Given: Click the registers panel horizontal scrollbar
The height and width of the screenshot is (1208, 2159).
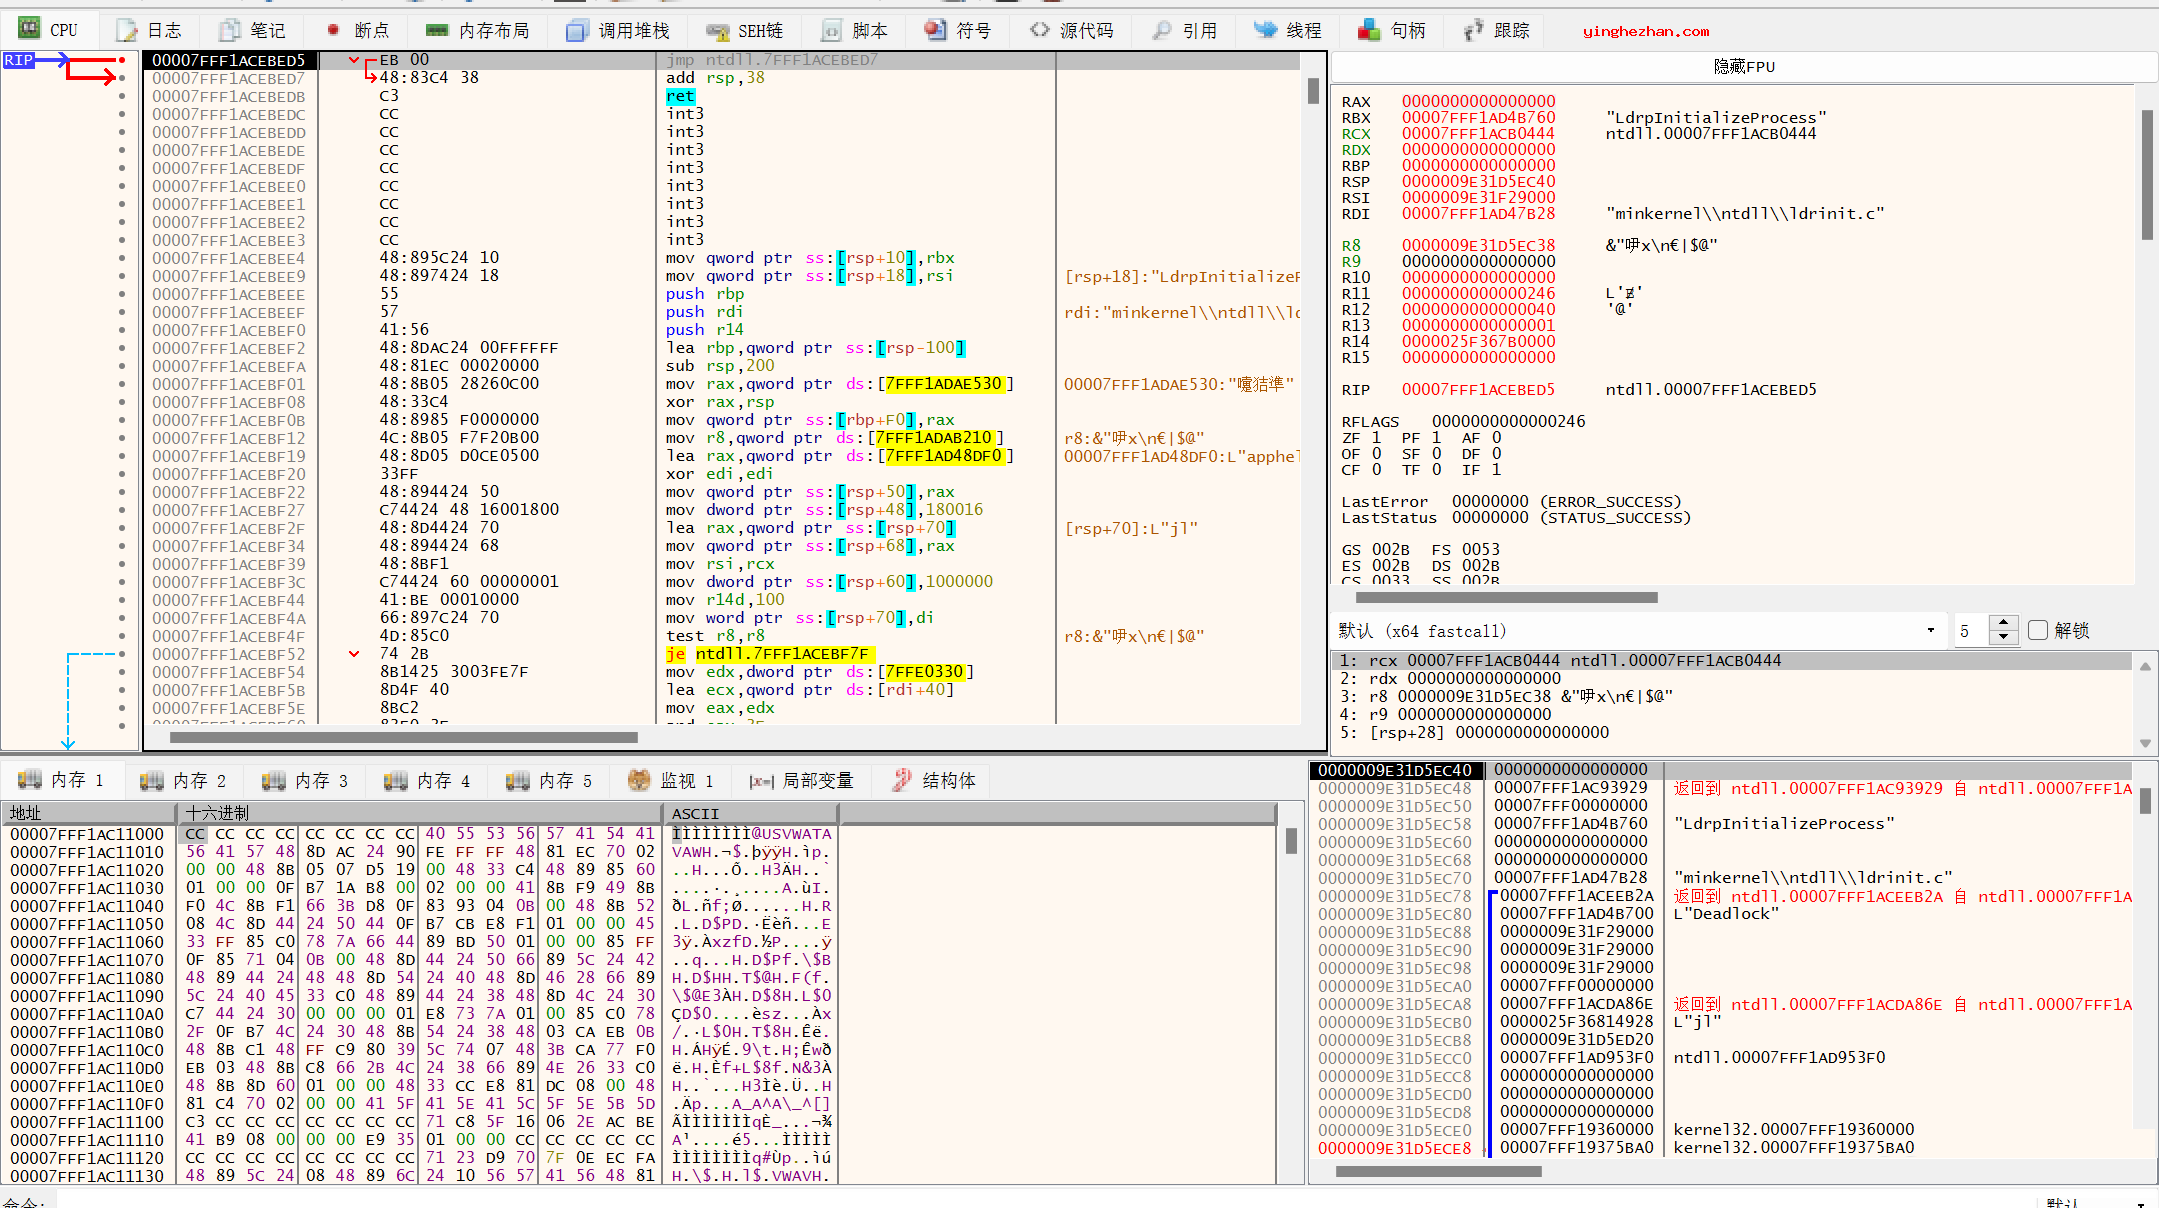Looking at the screenshot, I should pos(1507,597).
